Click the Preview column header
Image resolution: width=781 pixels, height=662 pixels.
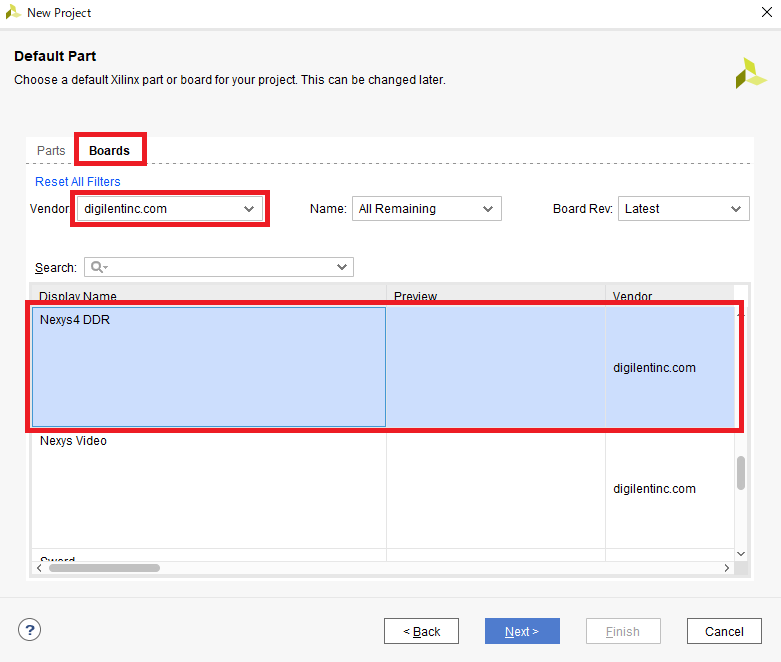click(x=496, y=294)
